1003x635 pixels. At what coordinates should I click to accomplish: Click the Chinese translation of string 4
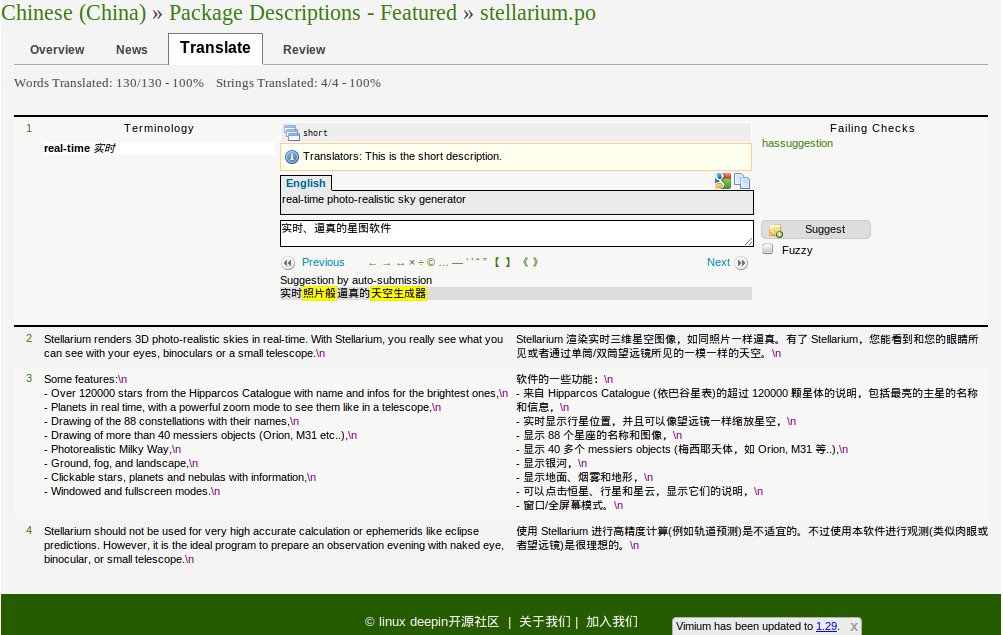click(752, 538)
